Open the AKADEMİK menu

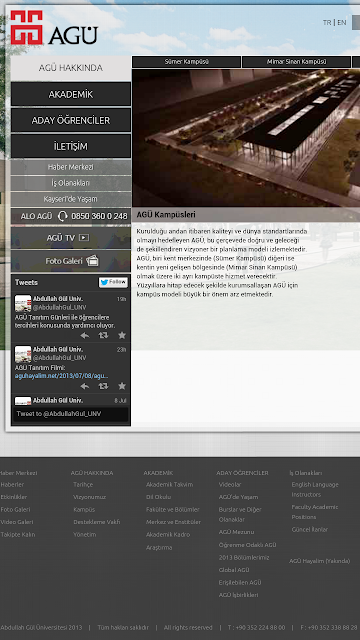[x=71, y=94]
